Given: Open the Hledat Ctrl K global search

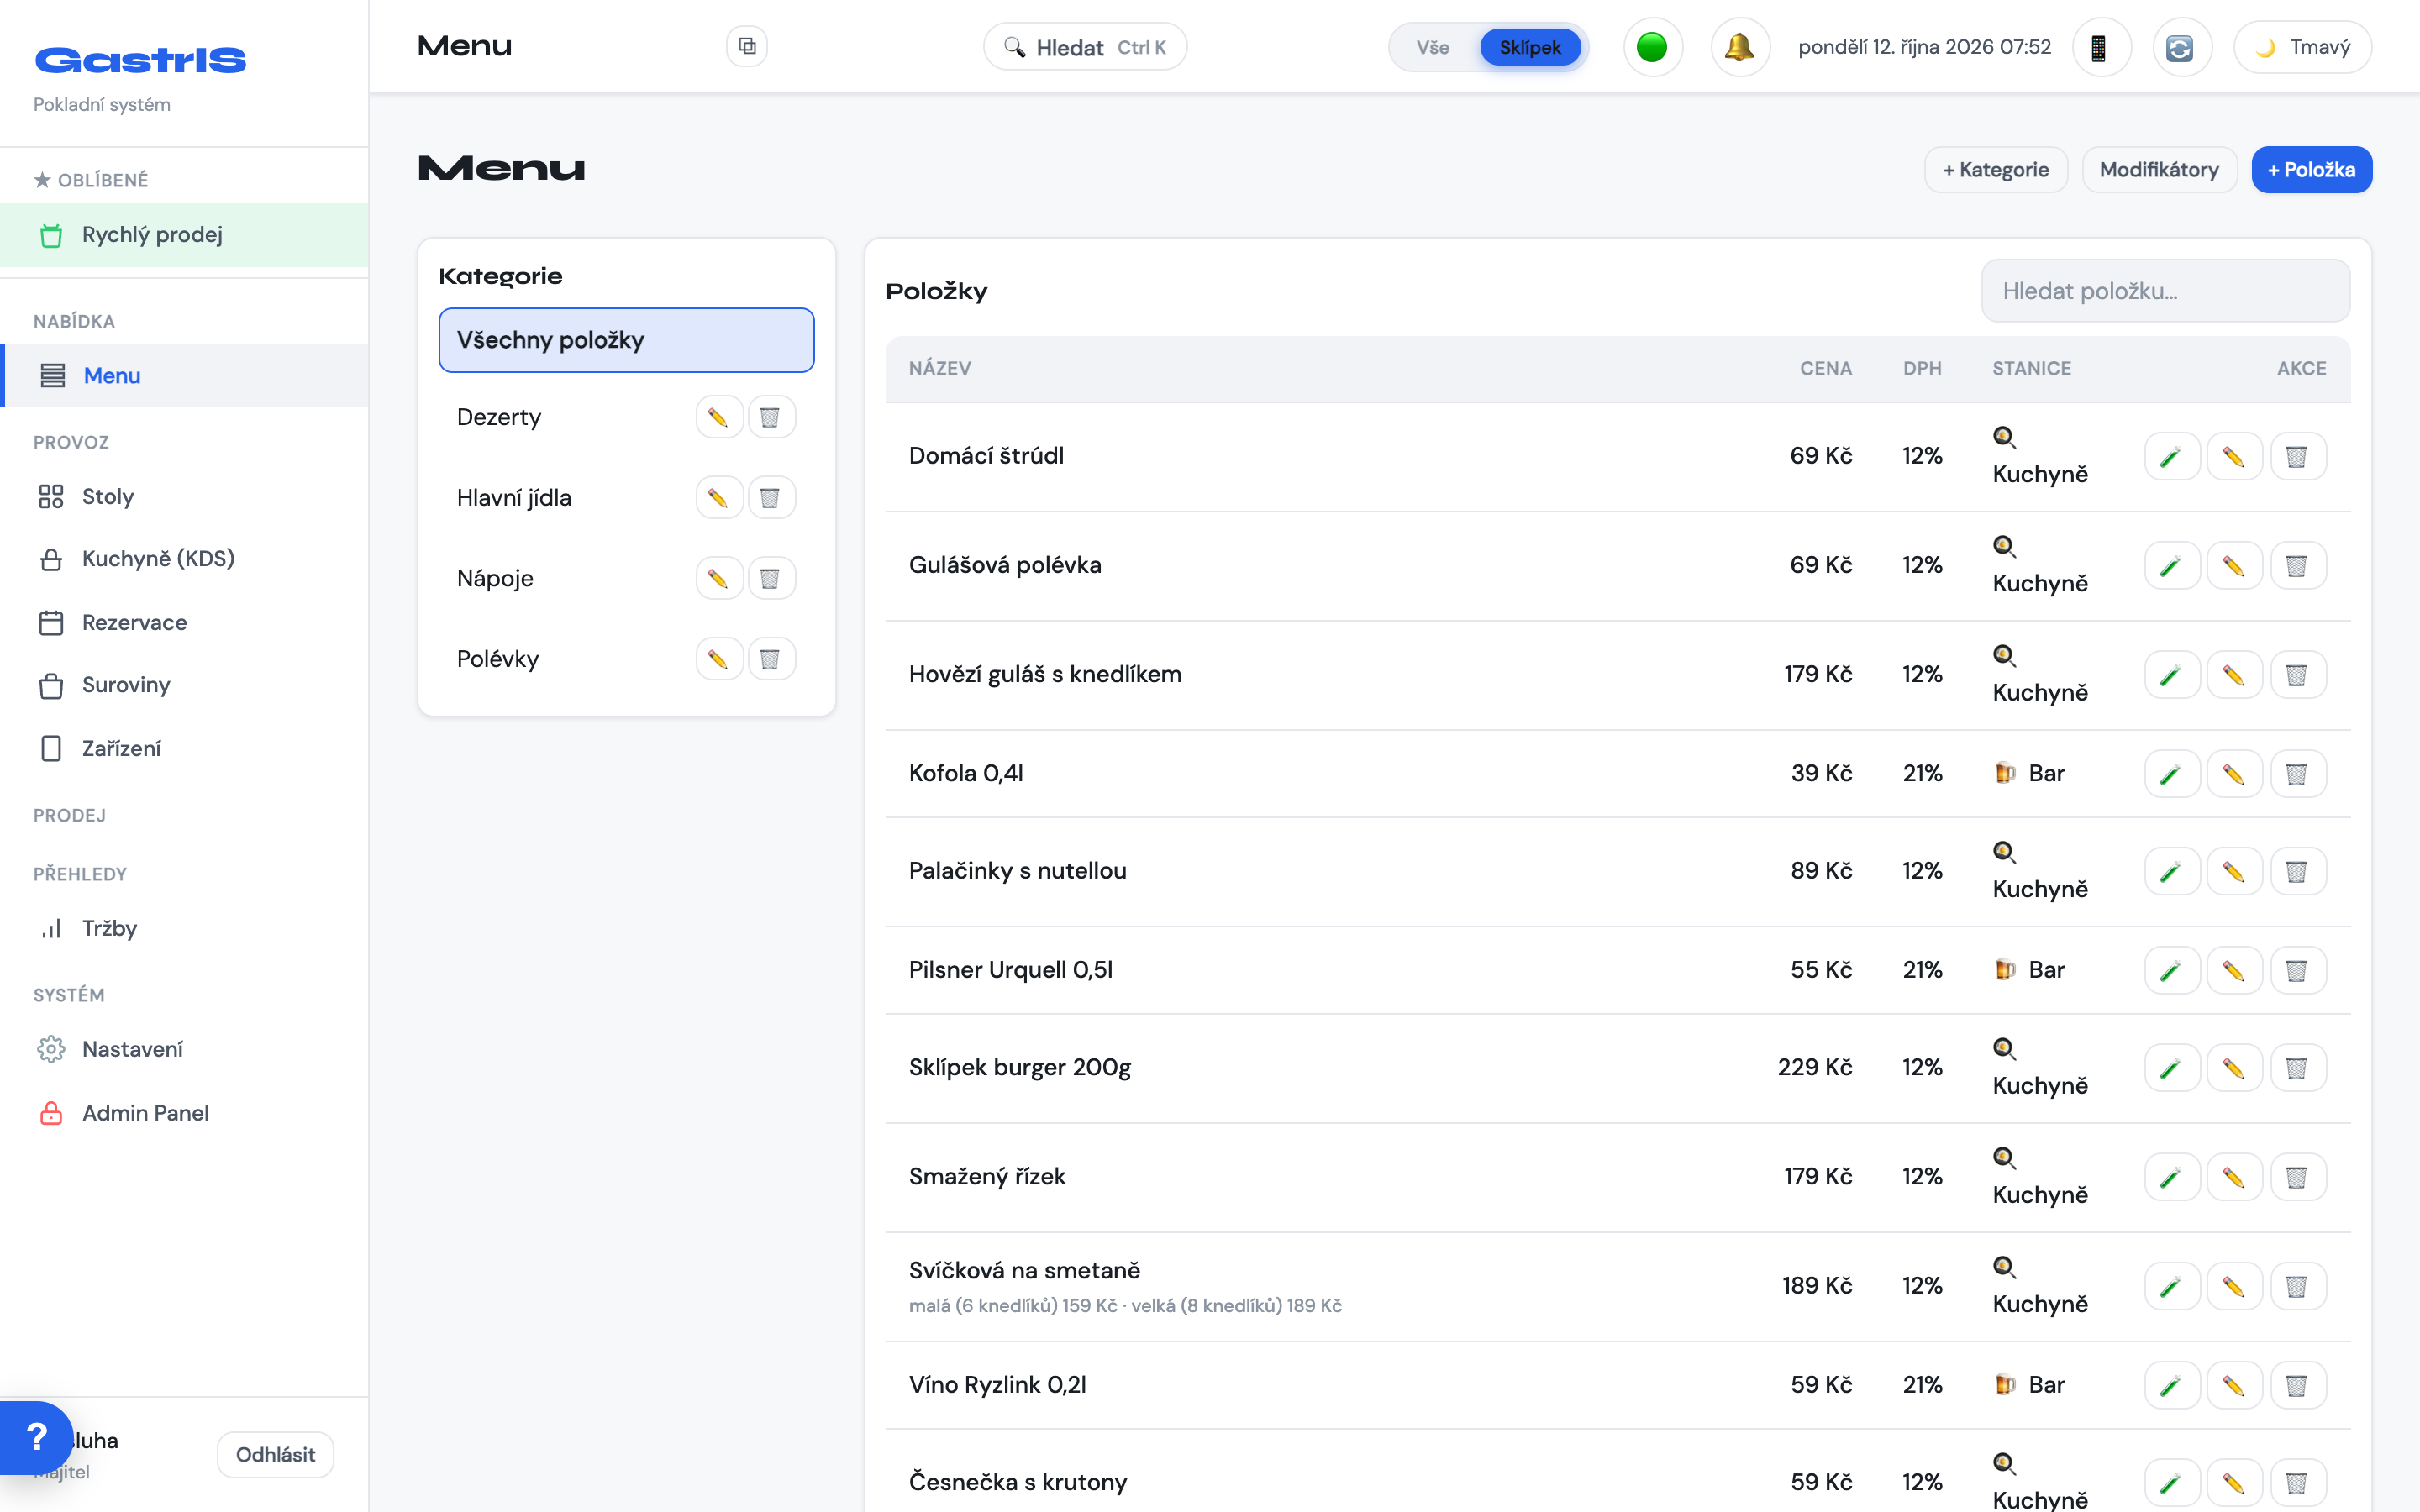Looking at the screenshot, I should 1085,47.
